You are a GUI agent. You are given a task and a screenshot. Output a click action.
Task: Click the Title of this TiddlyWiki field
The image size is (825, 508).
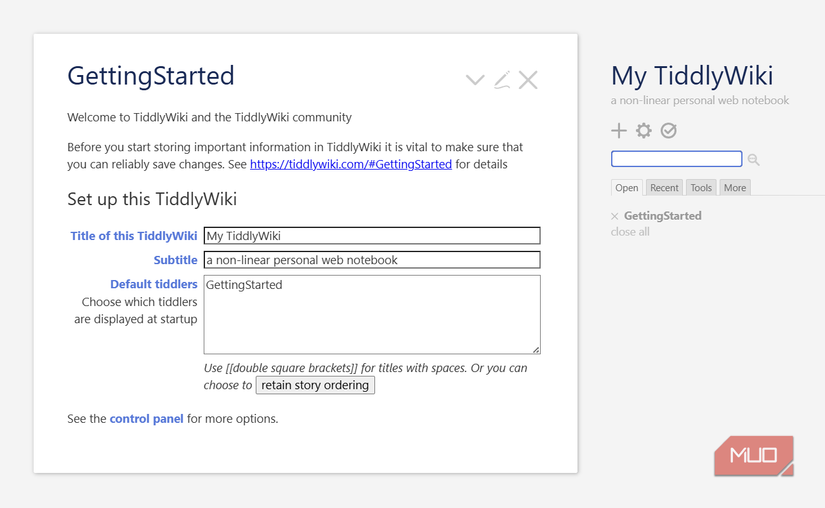[372, 236]
